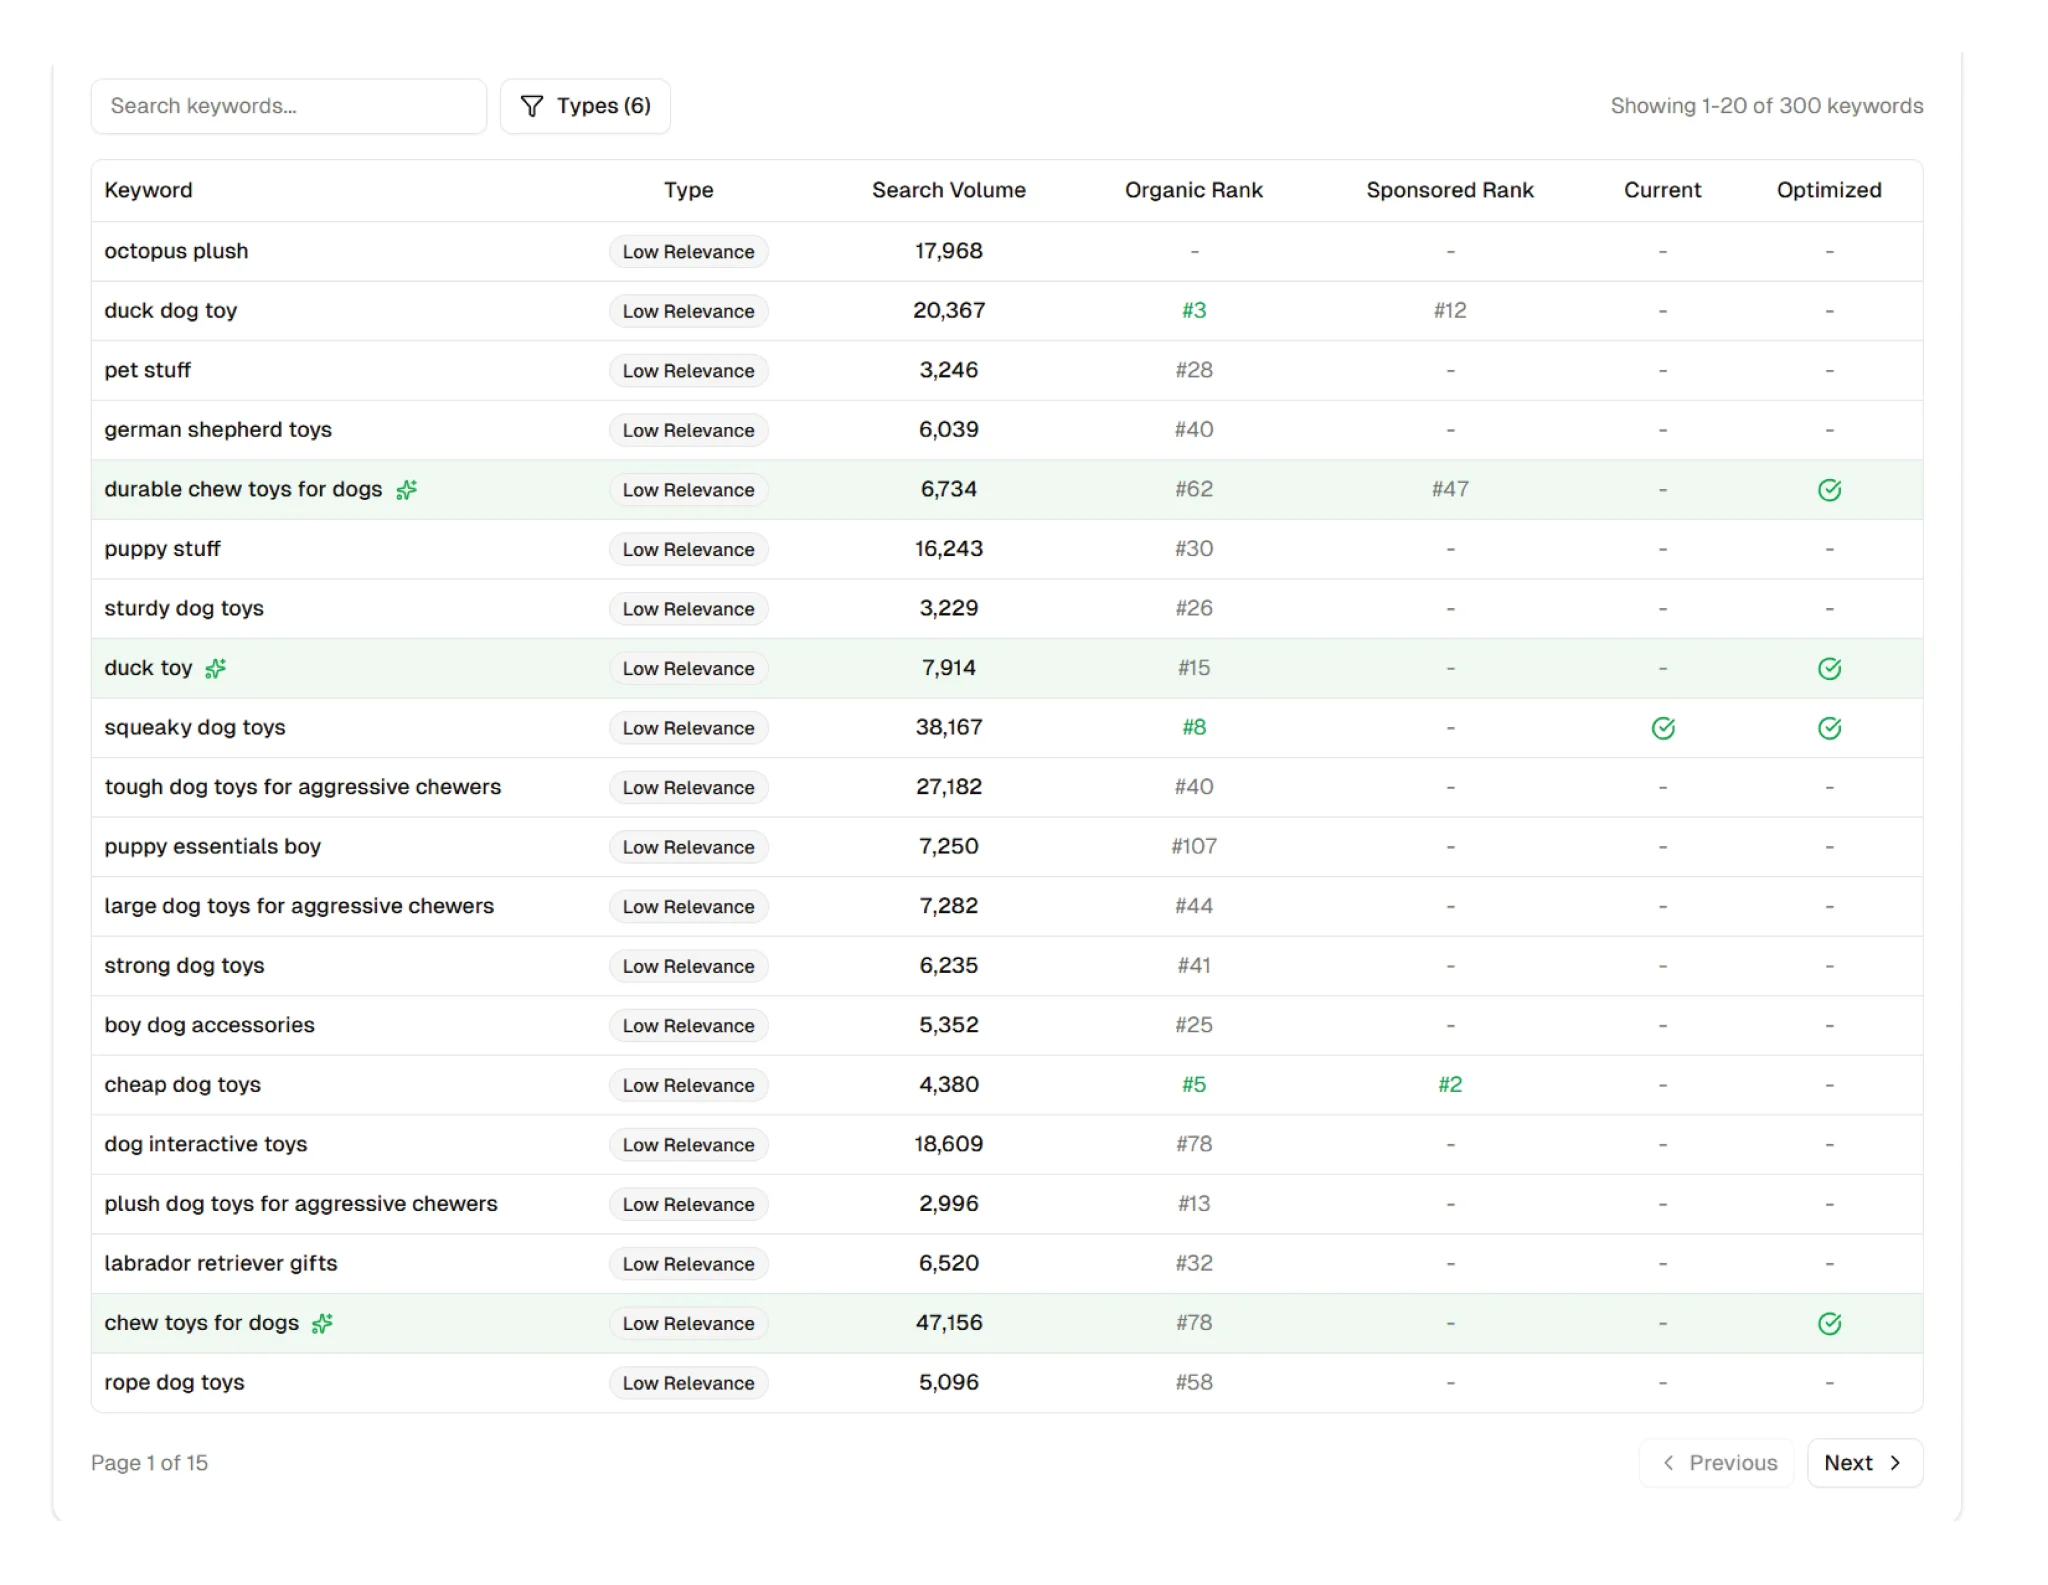Select the boy dog accessories keyword
Image resolution: width=2048 pixels, height=1585 pixels.
coord(209,1025)
